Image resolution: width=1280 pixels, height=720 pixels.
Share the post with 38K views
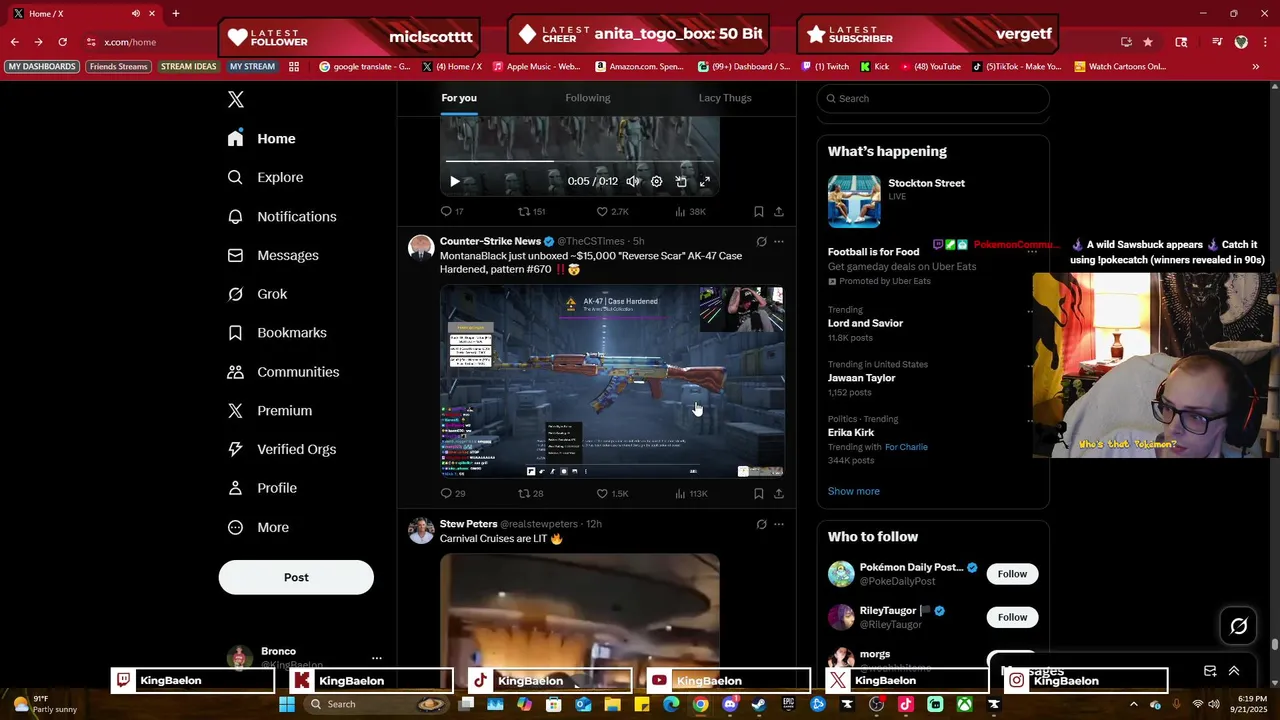click(x=779, y=211)
